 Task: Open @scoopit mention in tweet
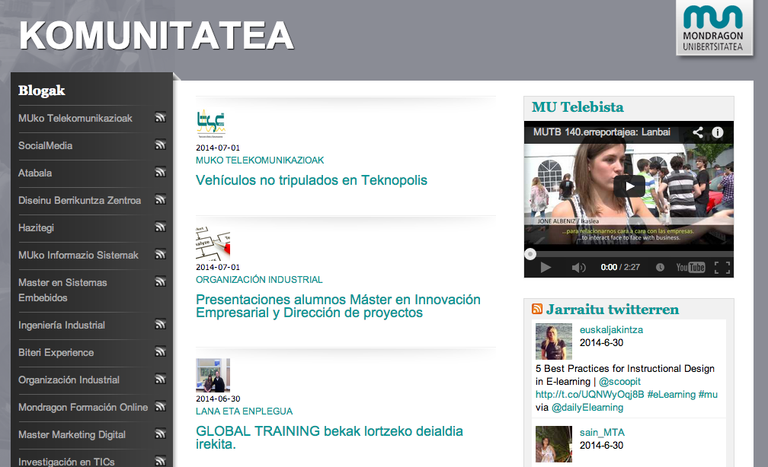pyautogui.click(x=620, y=382)
